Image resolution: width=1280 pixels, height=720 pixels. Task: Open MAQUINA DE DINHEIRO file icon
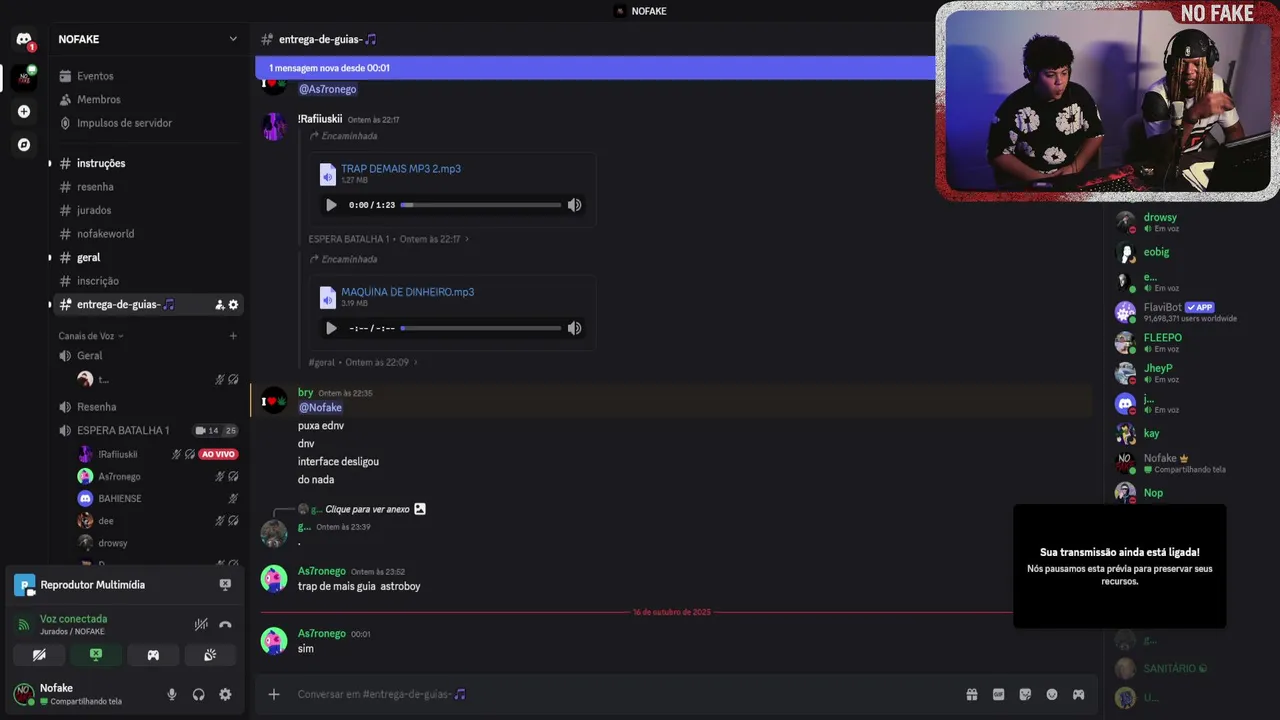click(327, 297)
